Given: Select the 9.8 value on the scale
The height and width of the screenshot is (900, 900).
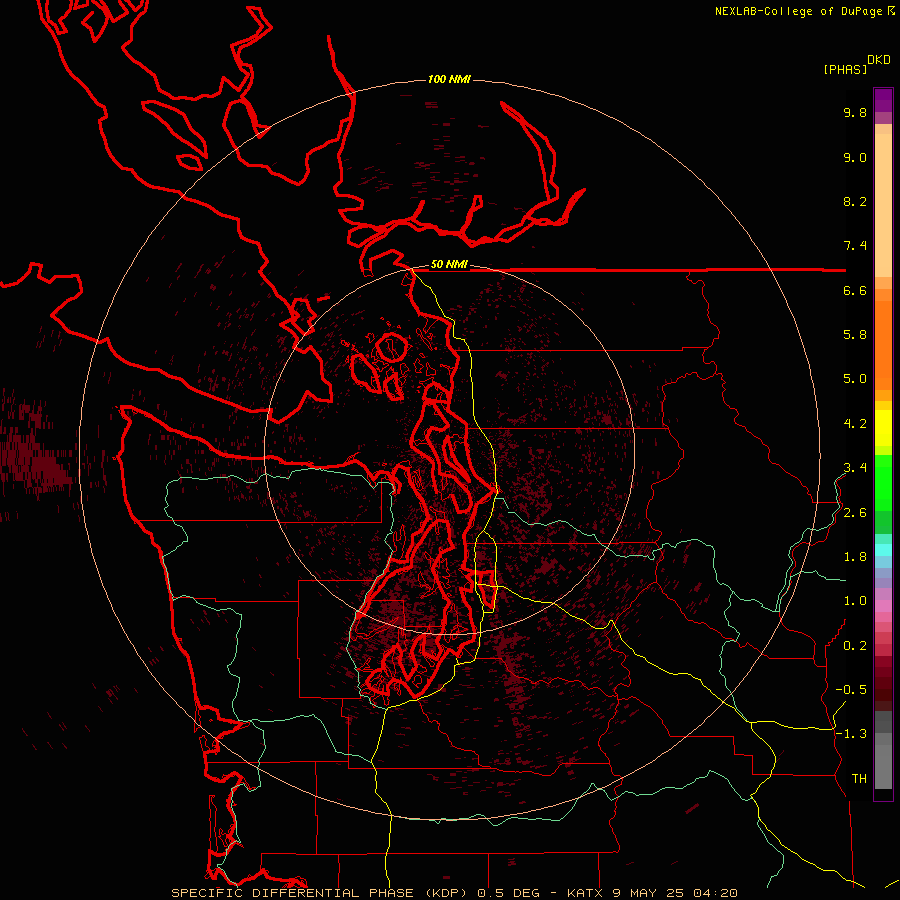Looking at the screenshot, I should pyautogui.click(x=855, y=112).
